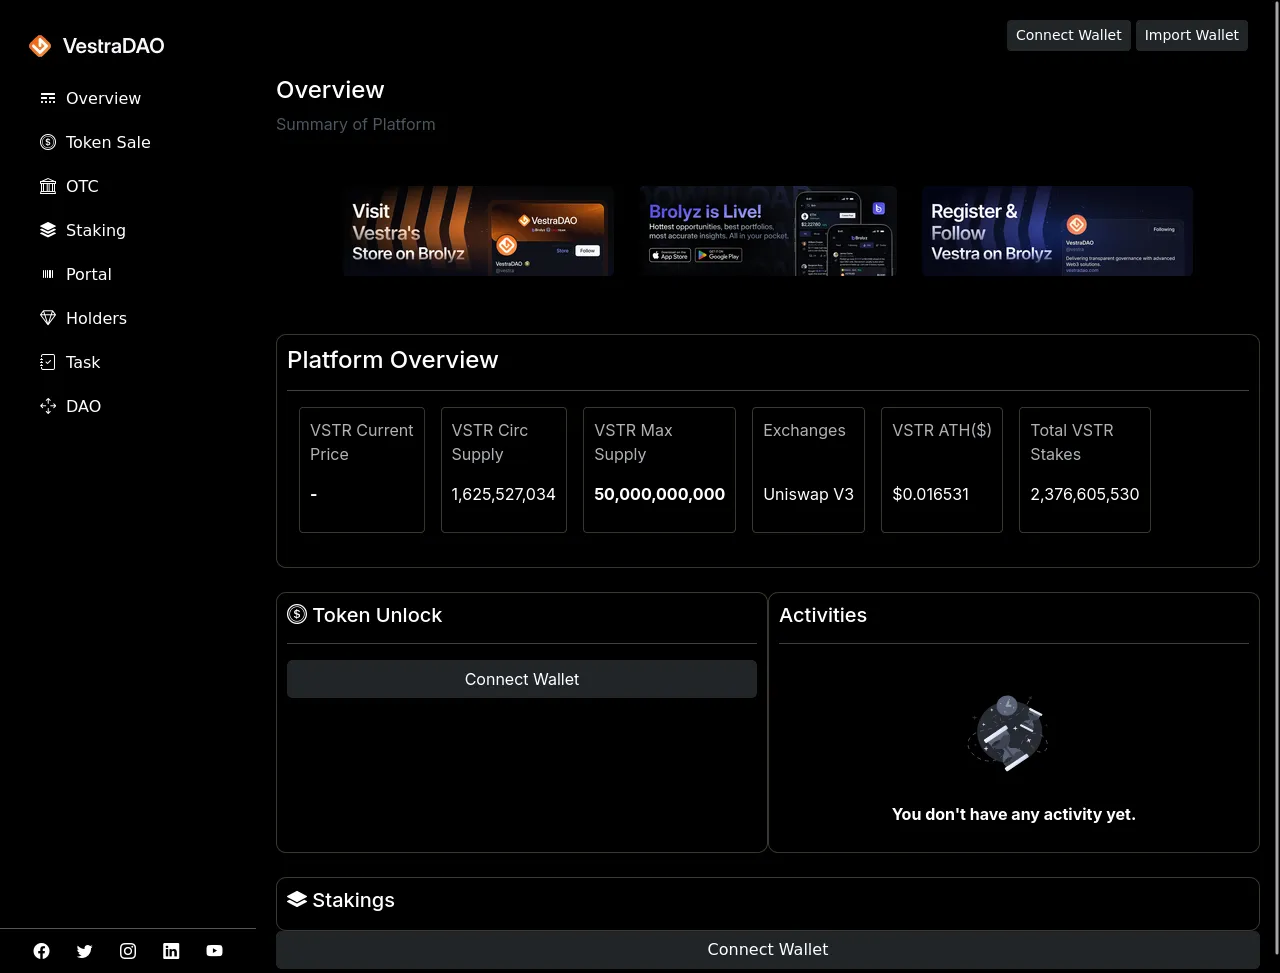The image size is (1280, 973).
Task: Click the 1,625,527,034 supply value
Action: (x=504, y=494)
